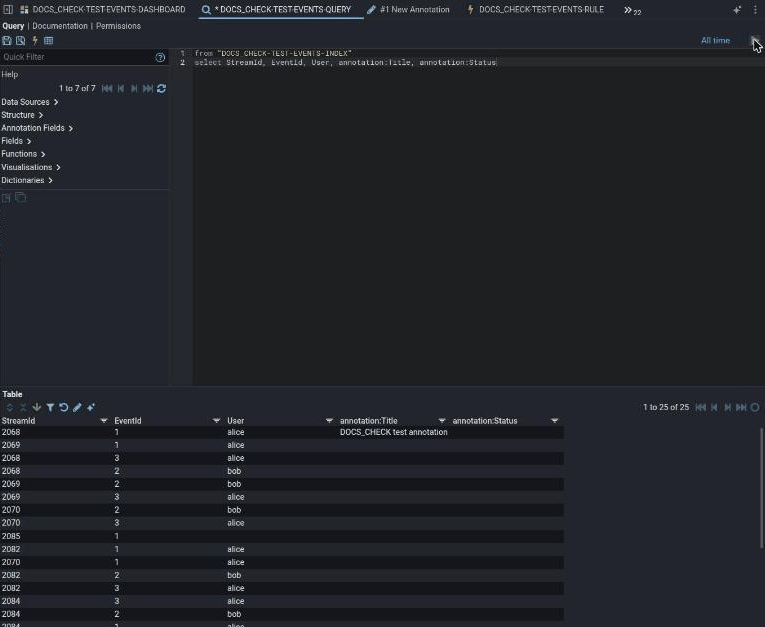Click the lightning bolt create-rule icon
Image resolution: width=765 pixels, height=627 pixels.
tap(35, 40)
